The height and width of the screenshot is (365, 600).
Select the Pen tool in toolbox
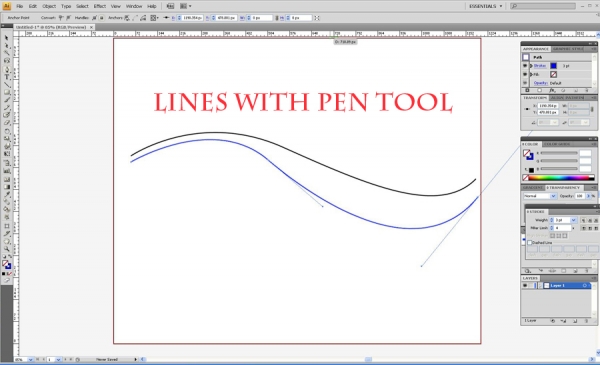(x=7, y=69)
